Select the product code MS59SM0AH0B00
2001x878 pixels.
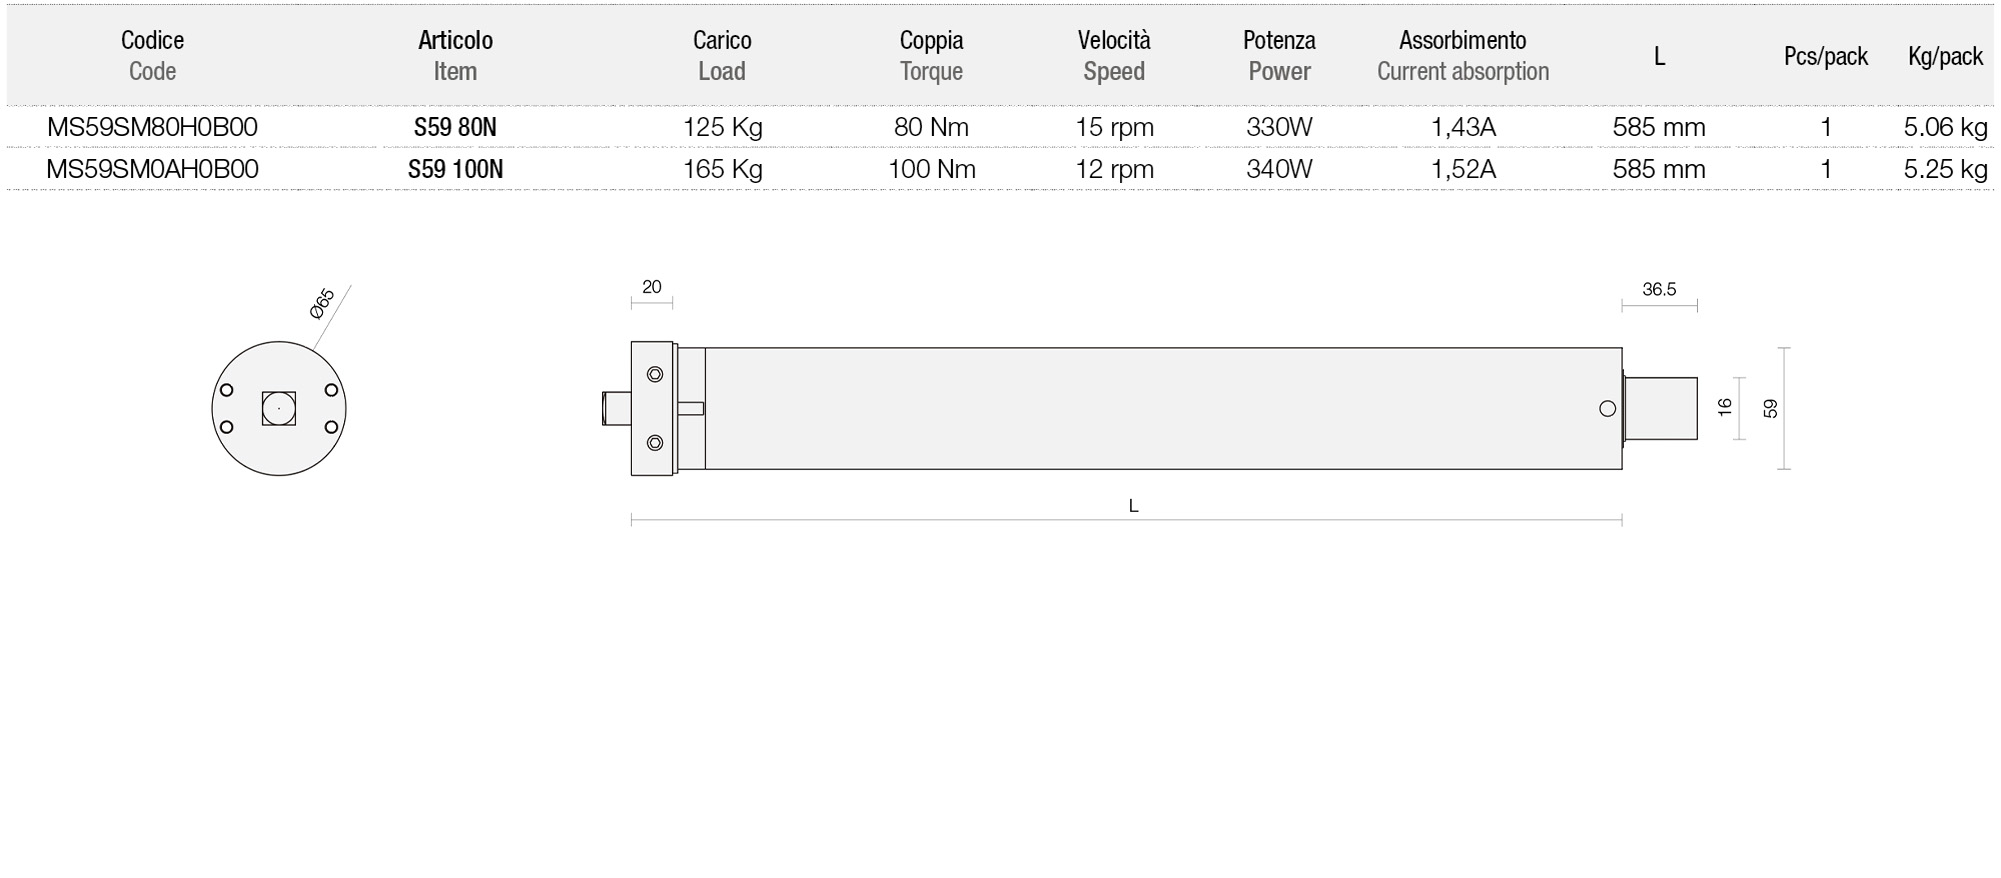[x=152, y=169]
